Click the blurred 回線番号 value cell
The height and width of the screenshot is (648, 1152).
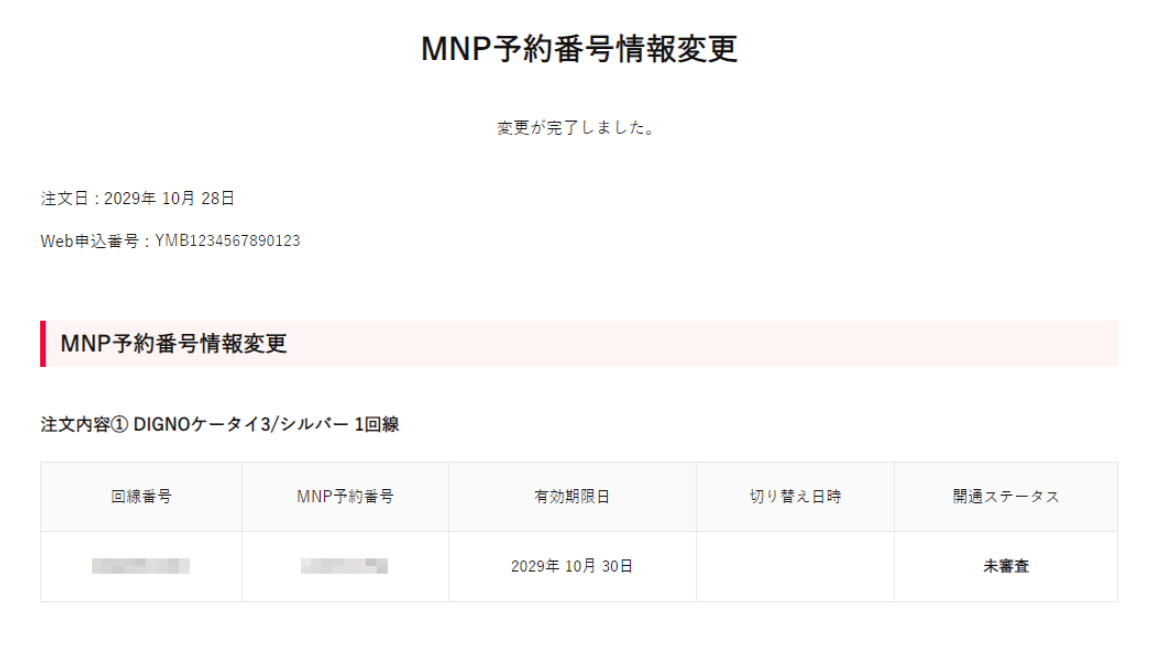point(141,566)
